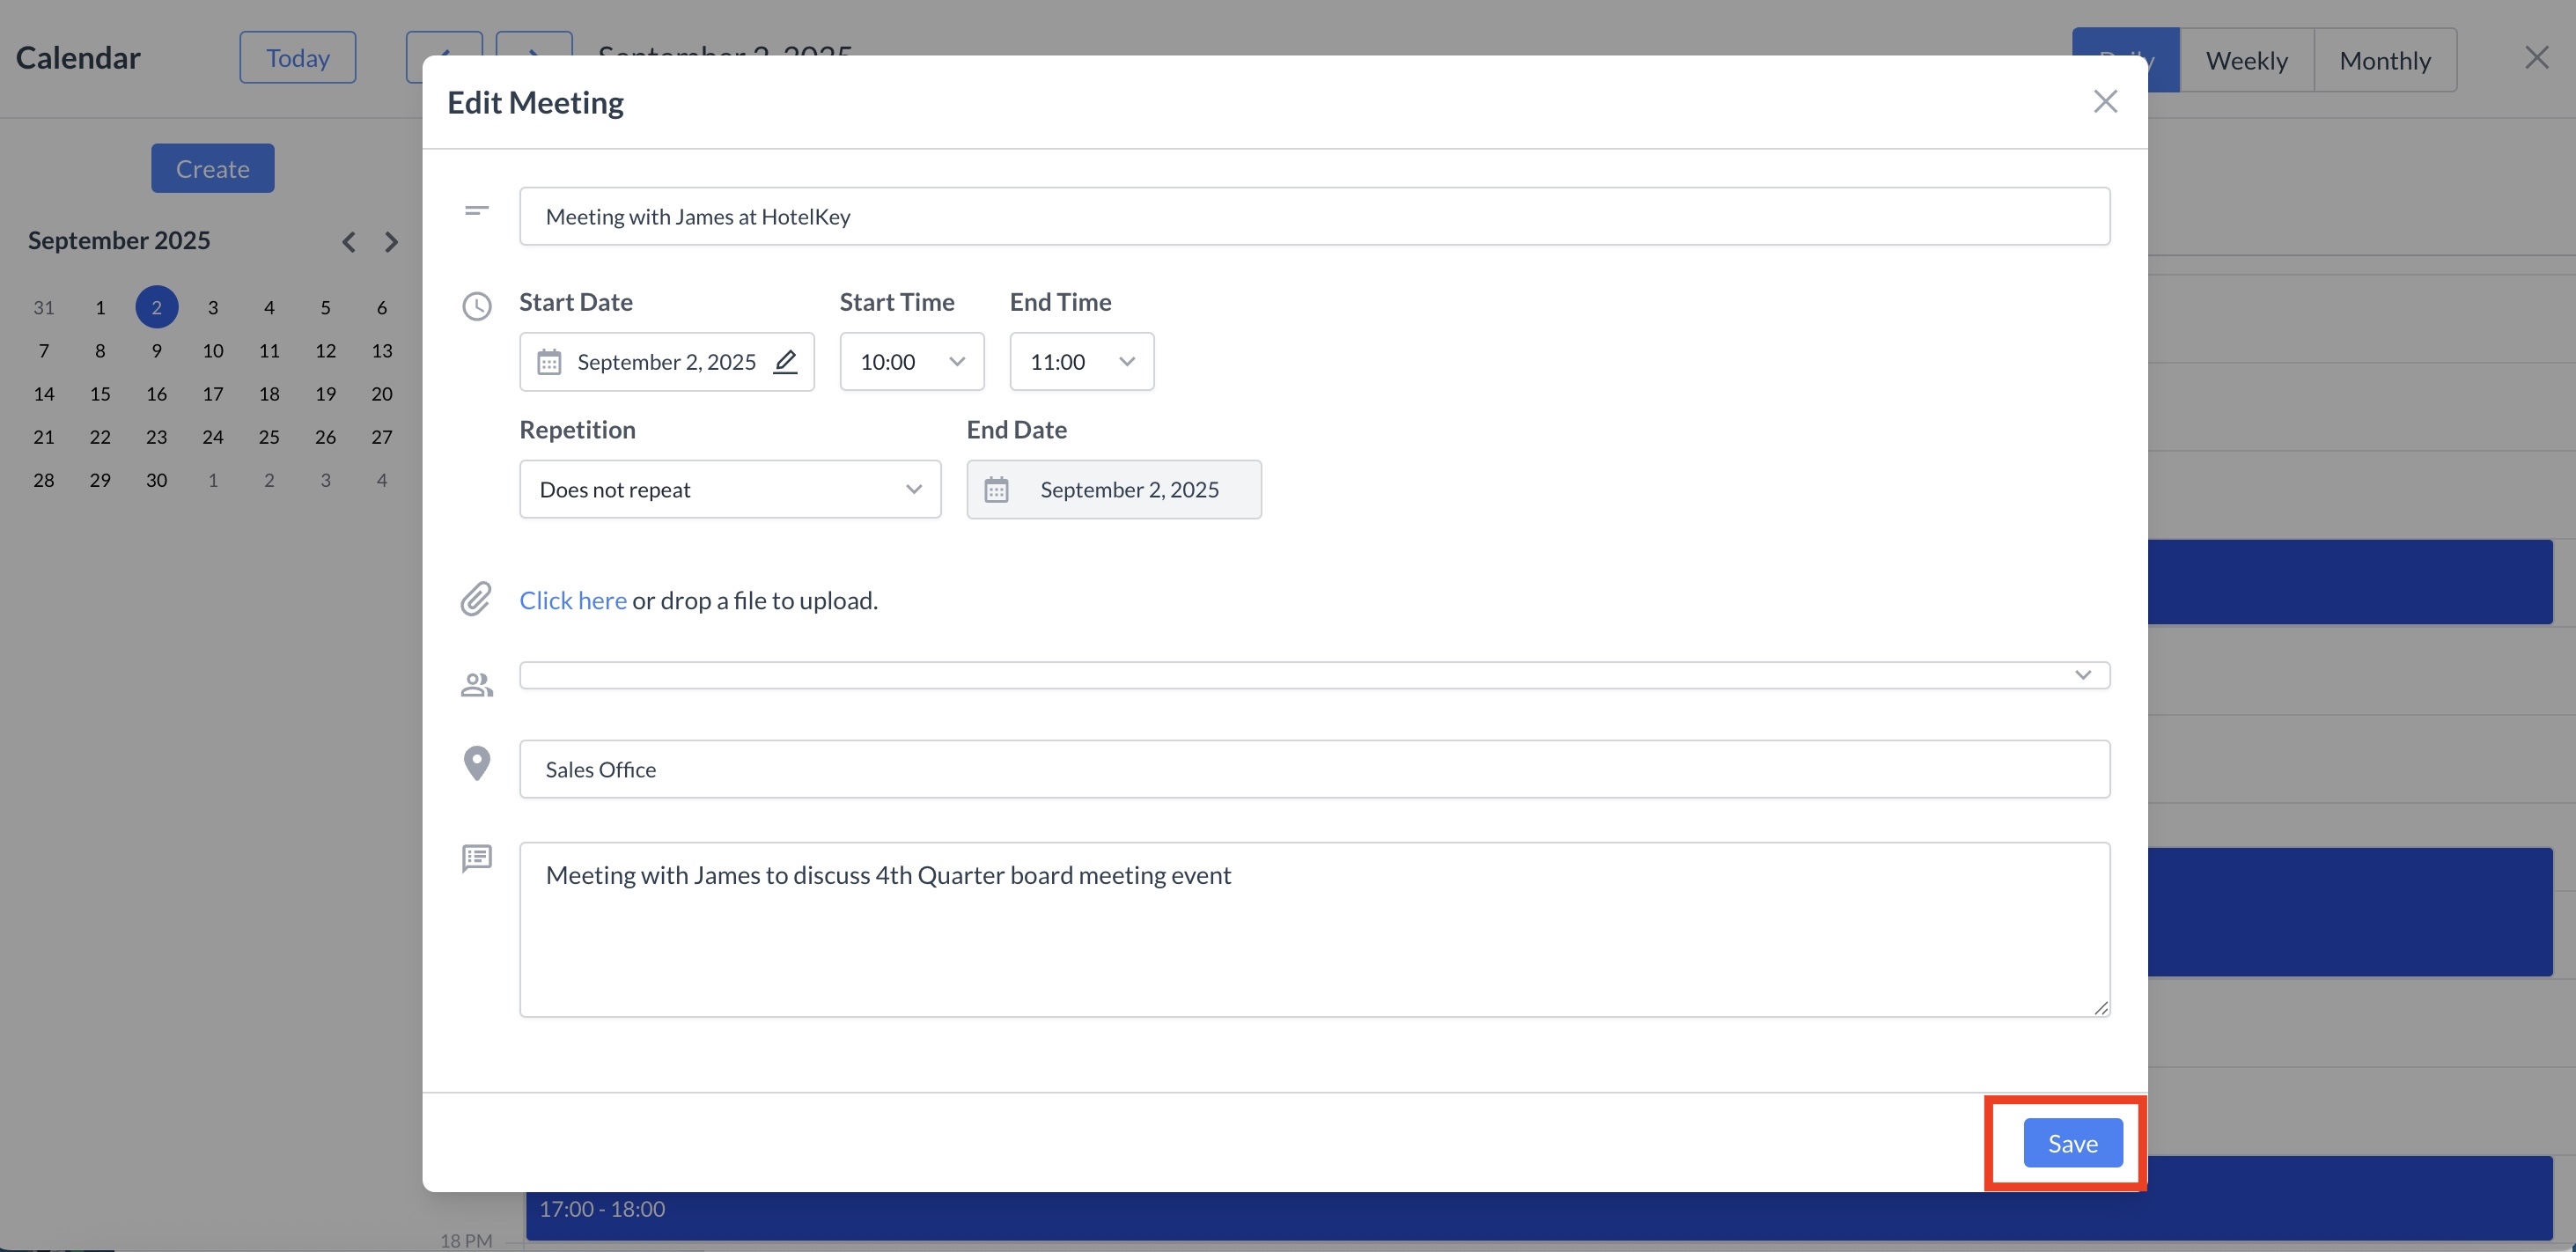Click the Start Date calendar icon
This screenshot has width=2576, height=1252.
[x=549, y=362]
